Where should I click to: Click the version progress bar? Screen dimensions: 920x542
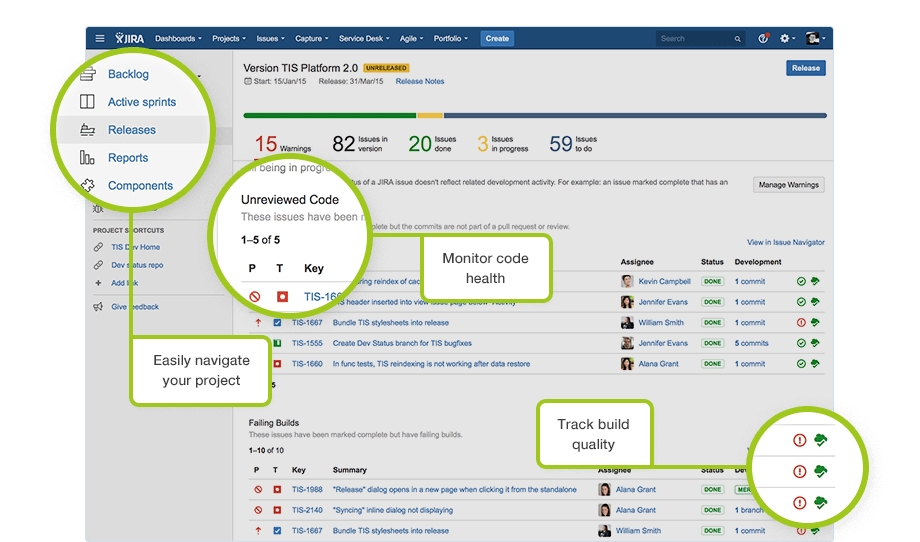tap(535, 116)
